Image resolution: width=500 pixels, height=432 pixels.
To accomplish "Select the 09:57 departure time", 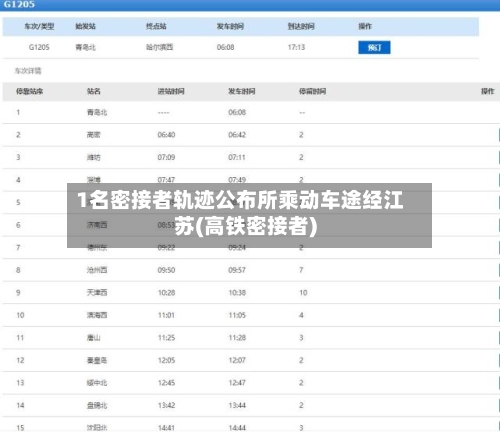I will [x=237, y=270].
